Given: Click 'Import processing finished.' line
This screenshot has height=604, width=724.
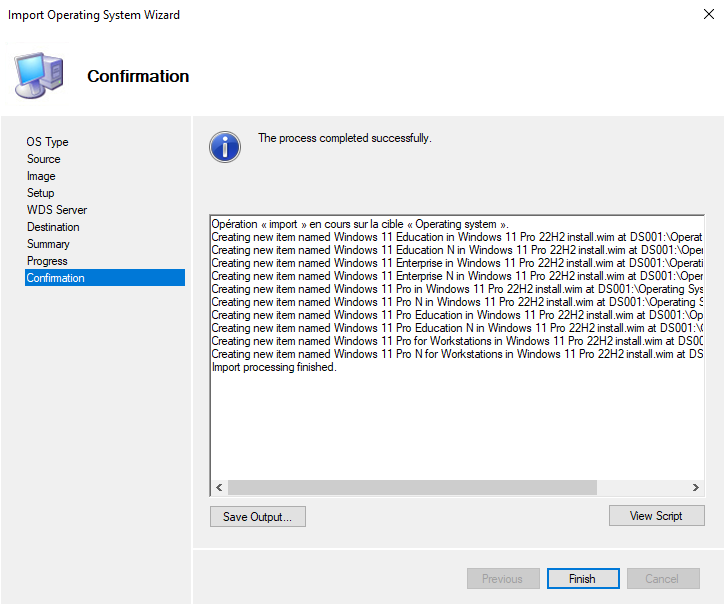Looking at the screenshot, I should tap(274, 367).
